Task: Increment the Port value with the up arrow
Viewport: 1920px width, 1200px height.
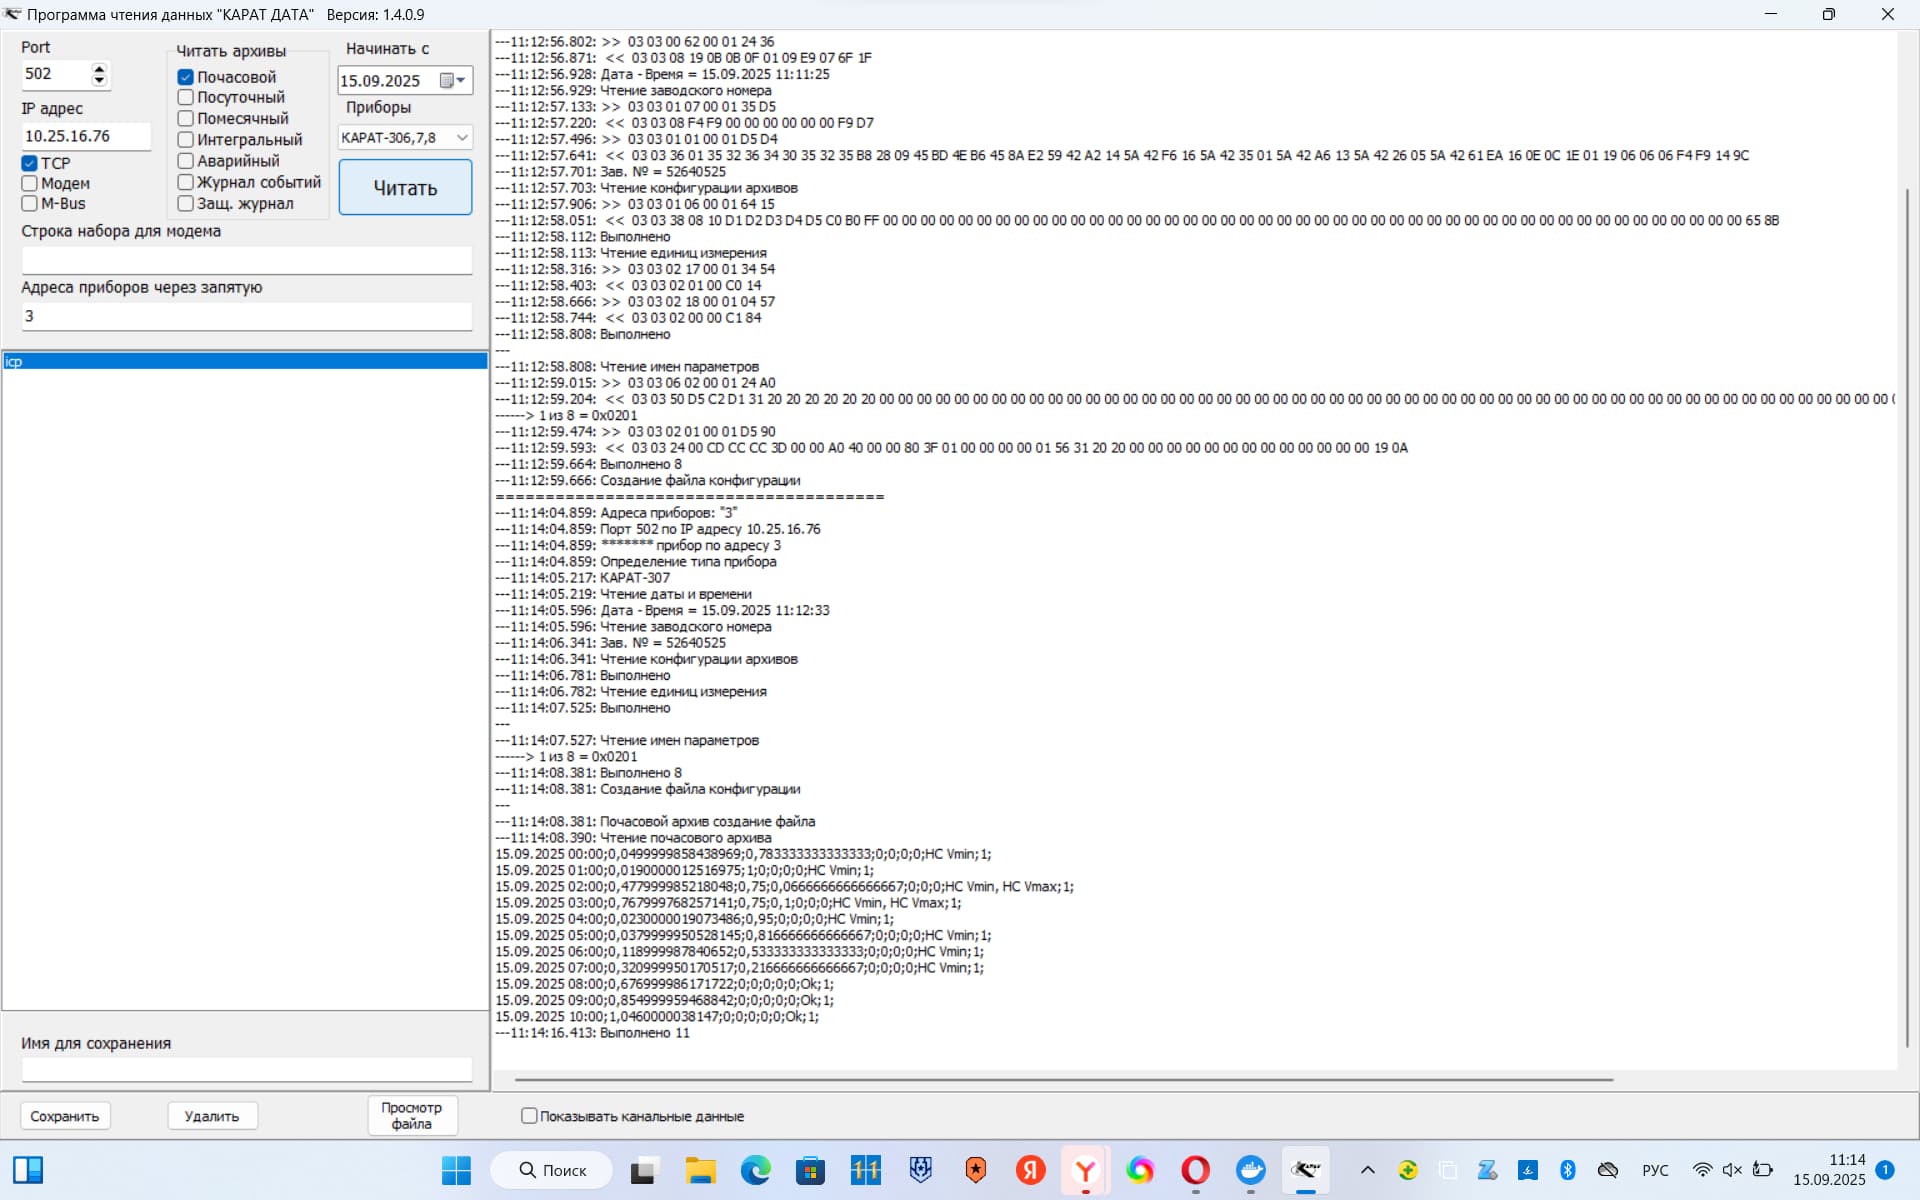Action: coord(99,68)
